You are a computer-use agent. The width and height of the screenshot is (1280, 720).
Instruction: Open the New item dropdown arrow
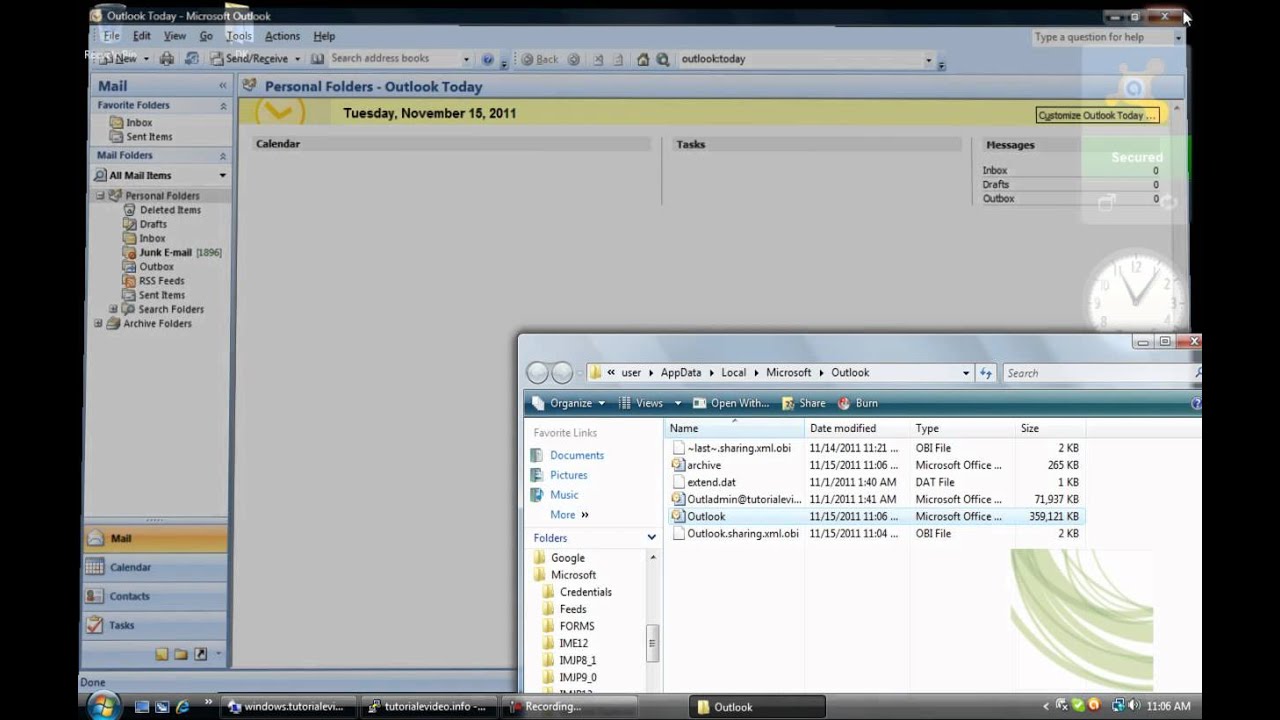click(x=146, y=59)
